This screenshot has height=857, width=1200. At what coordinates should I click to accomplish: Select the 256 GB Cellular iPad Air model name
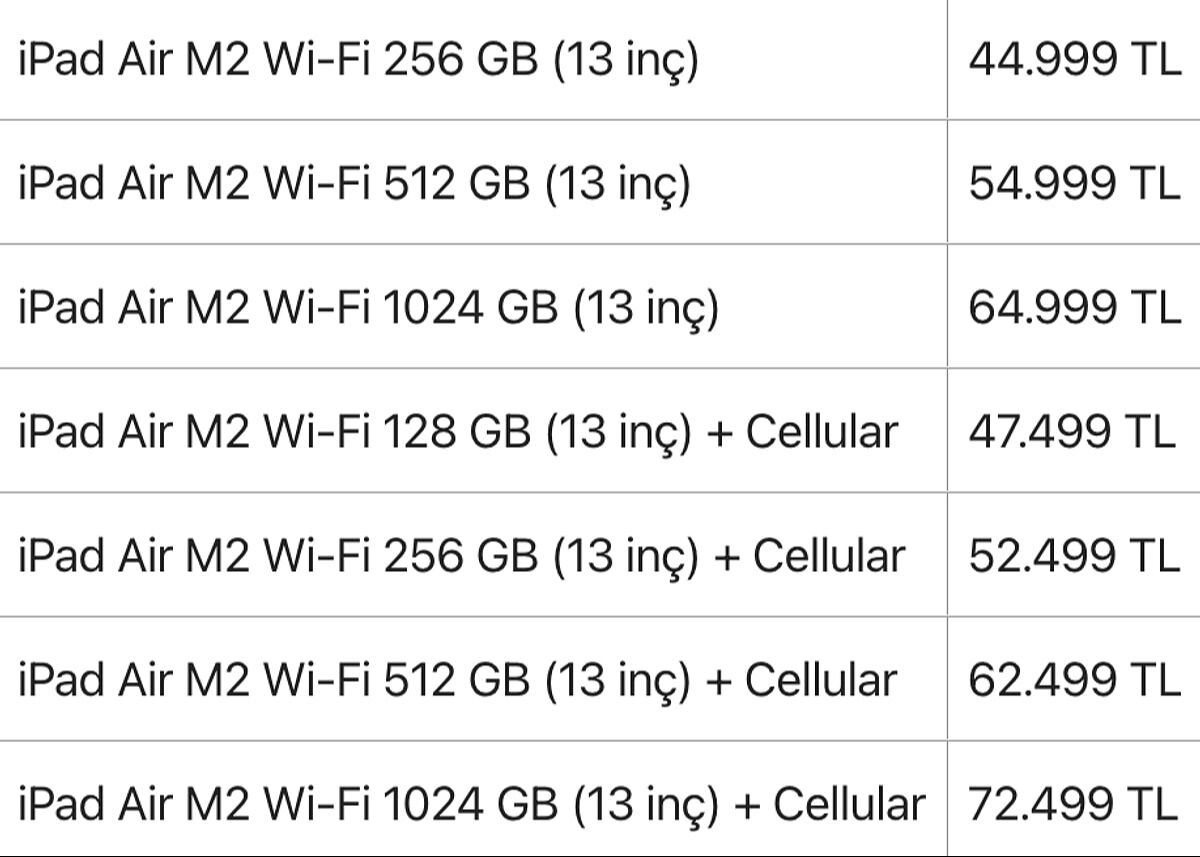point(461,556)
